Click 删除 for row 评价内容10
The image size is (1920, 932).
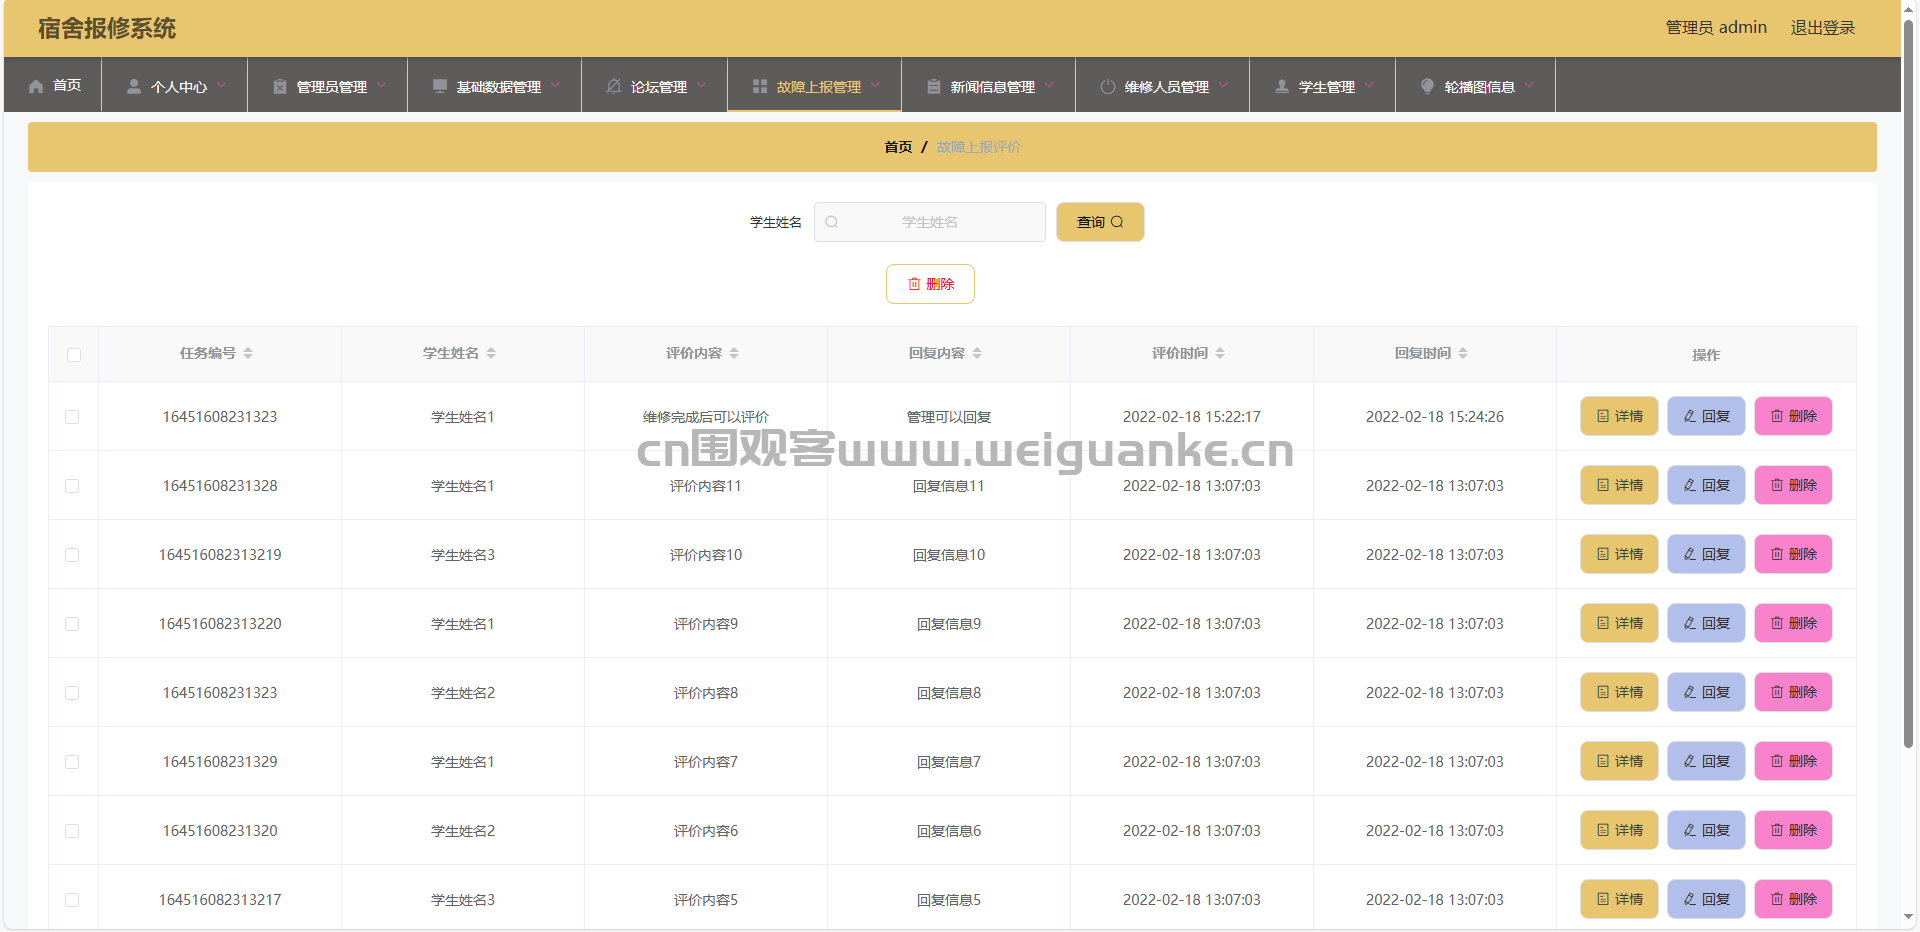pos(1793,554)
